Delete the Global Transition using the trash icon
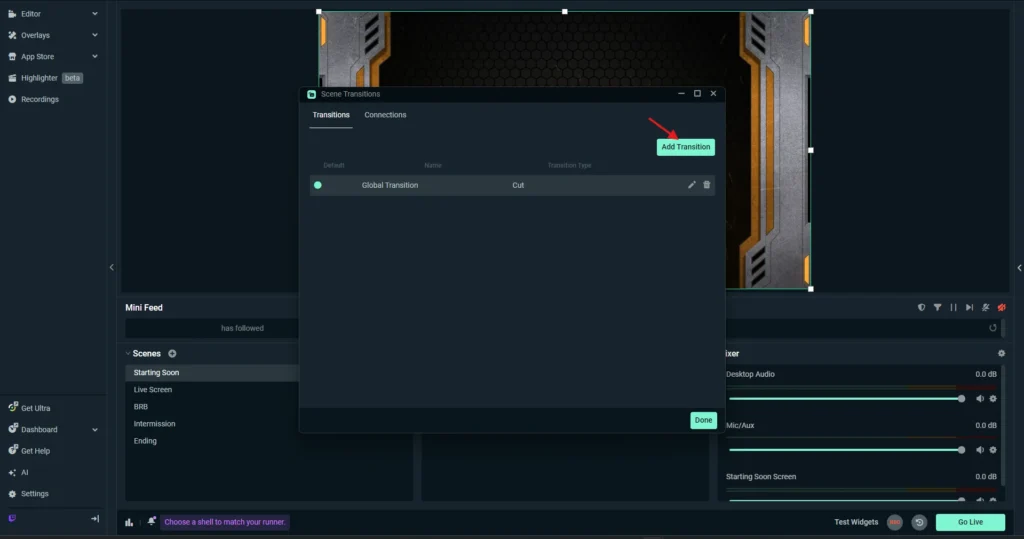The width and height of the screenshot is (1024, 539). click(707, 185)
